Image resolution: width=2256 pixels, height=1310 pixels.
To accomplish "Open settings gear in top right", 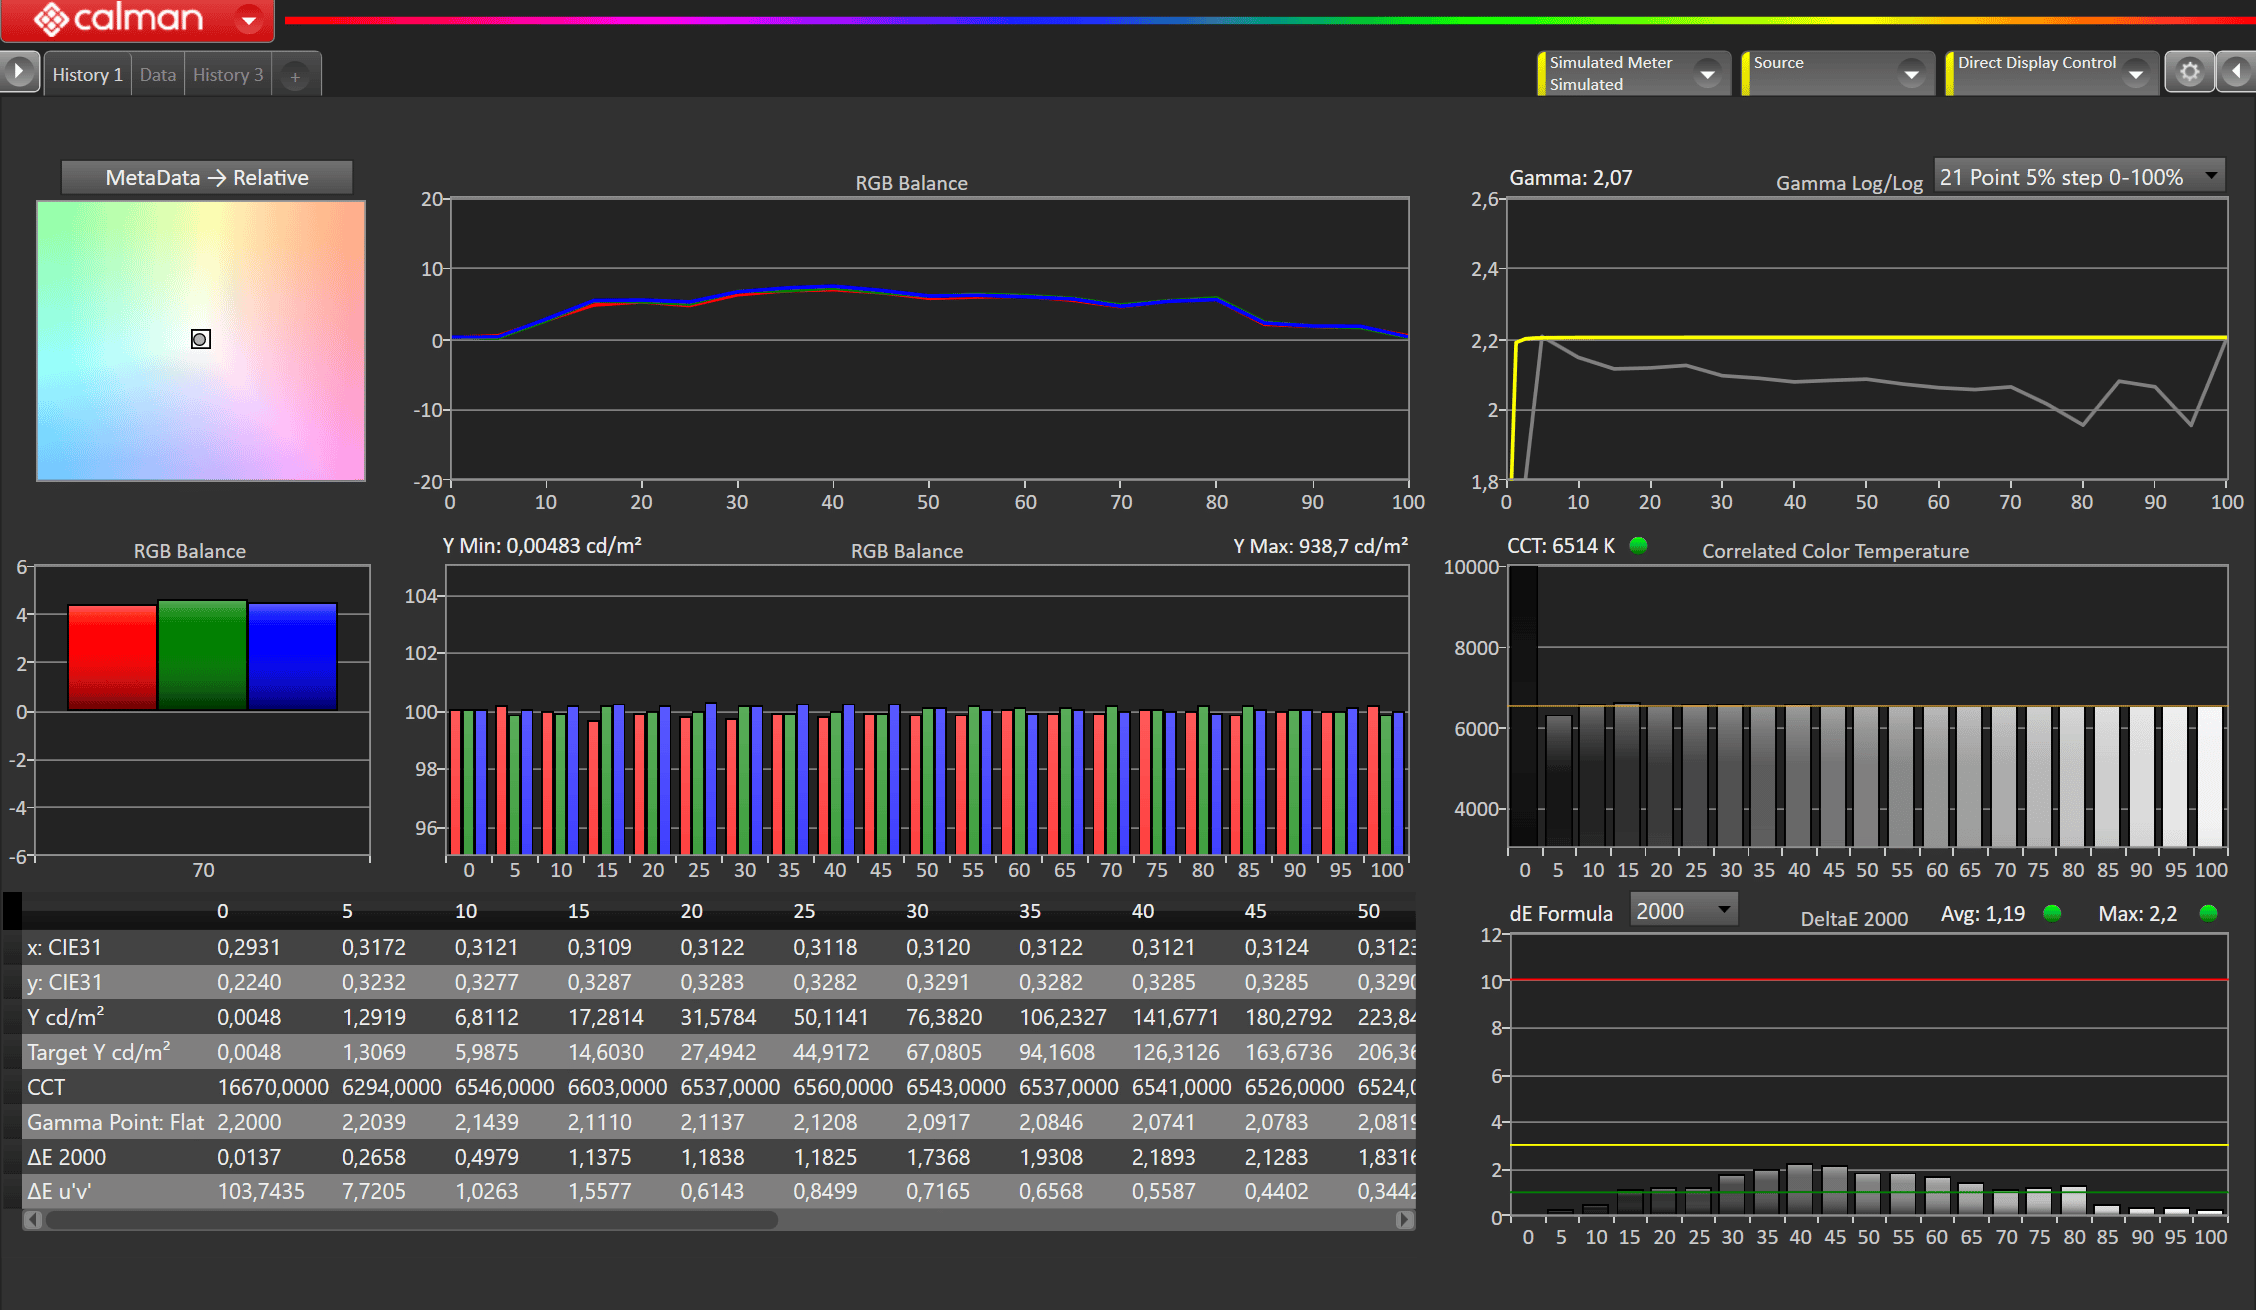I will coord(2189,73).
